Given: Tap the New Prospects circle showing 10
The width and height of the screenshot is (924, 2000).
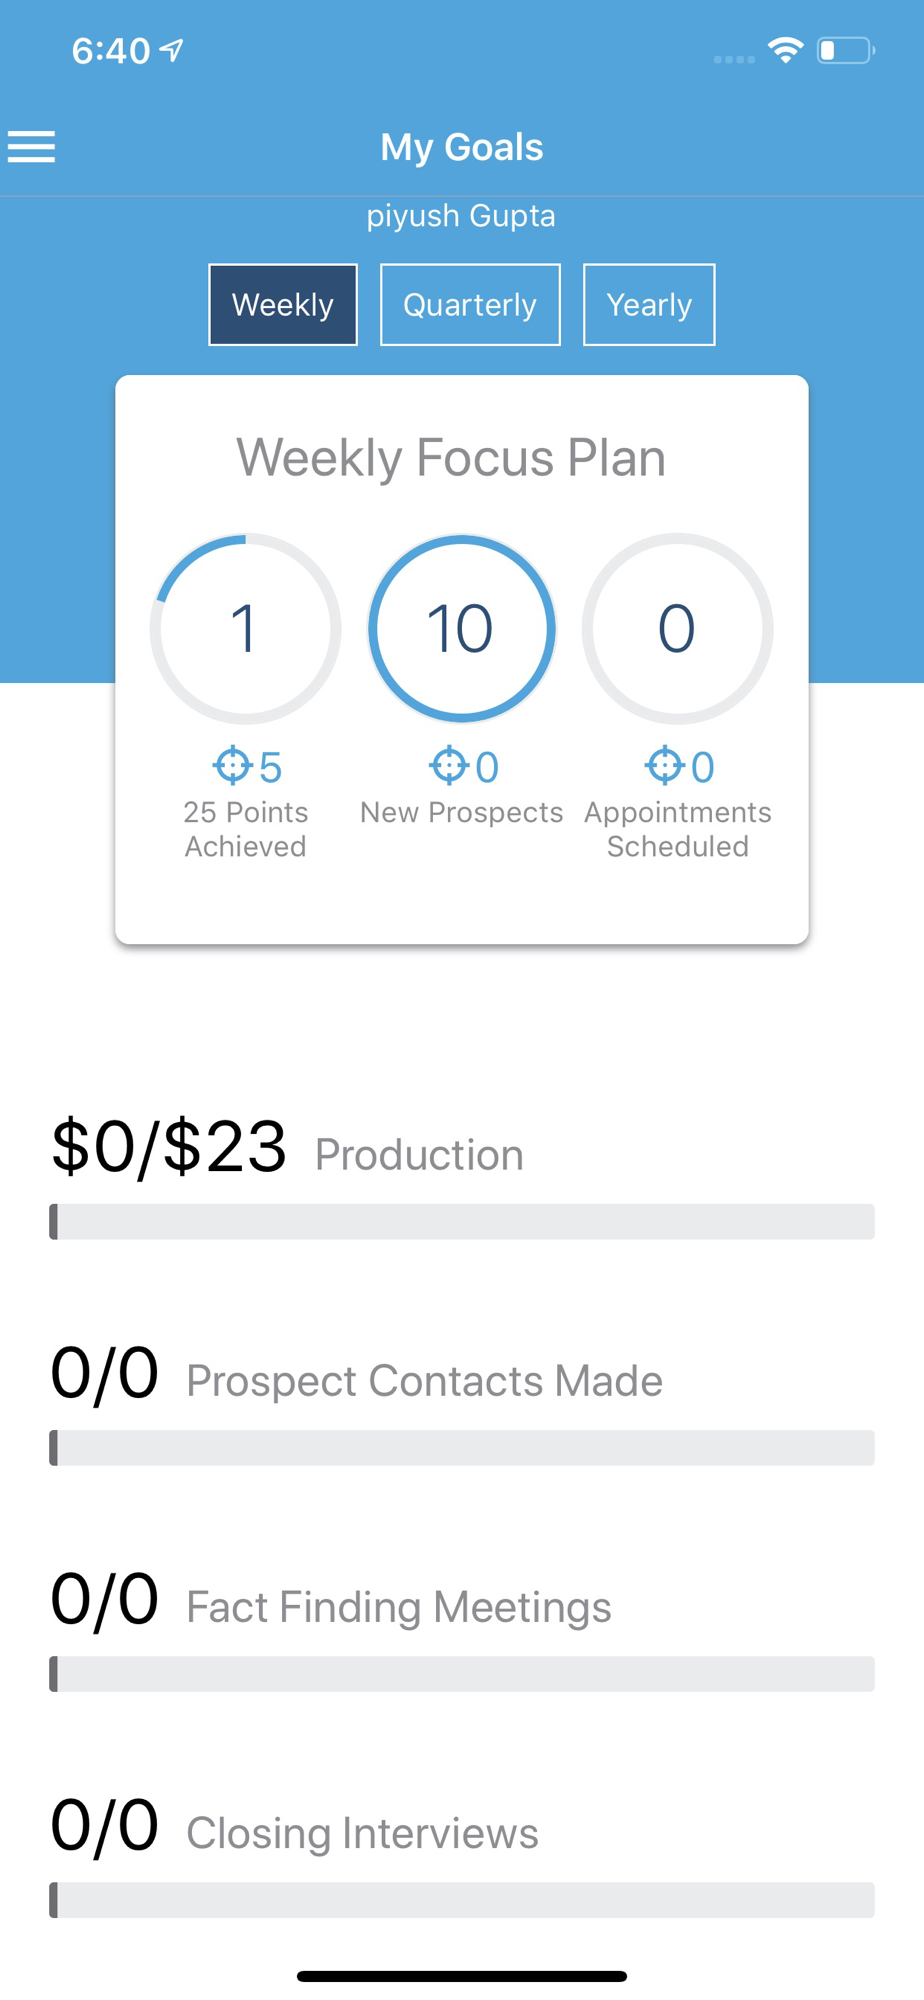Looking at the screenshot, I should coord(461,628).
